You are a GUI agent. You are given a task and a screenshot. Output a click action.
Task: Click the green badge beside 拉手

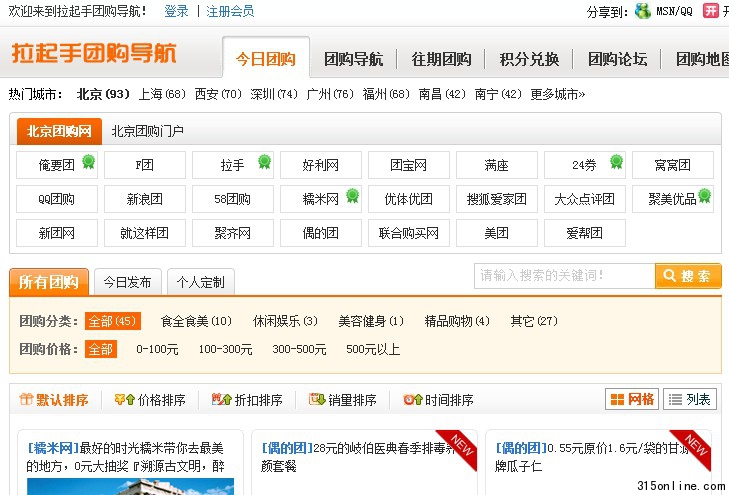265,162
